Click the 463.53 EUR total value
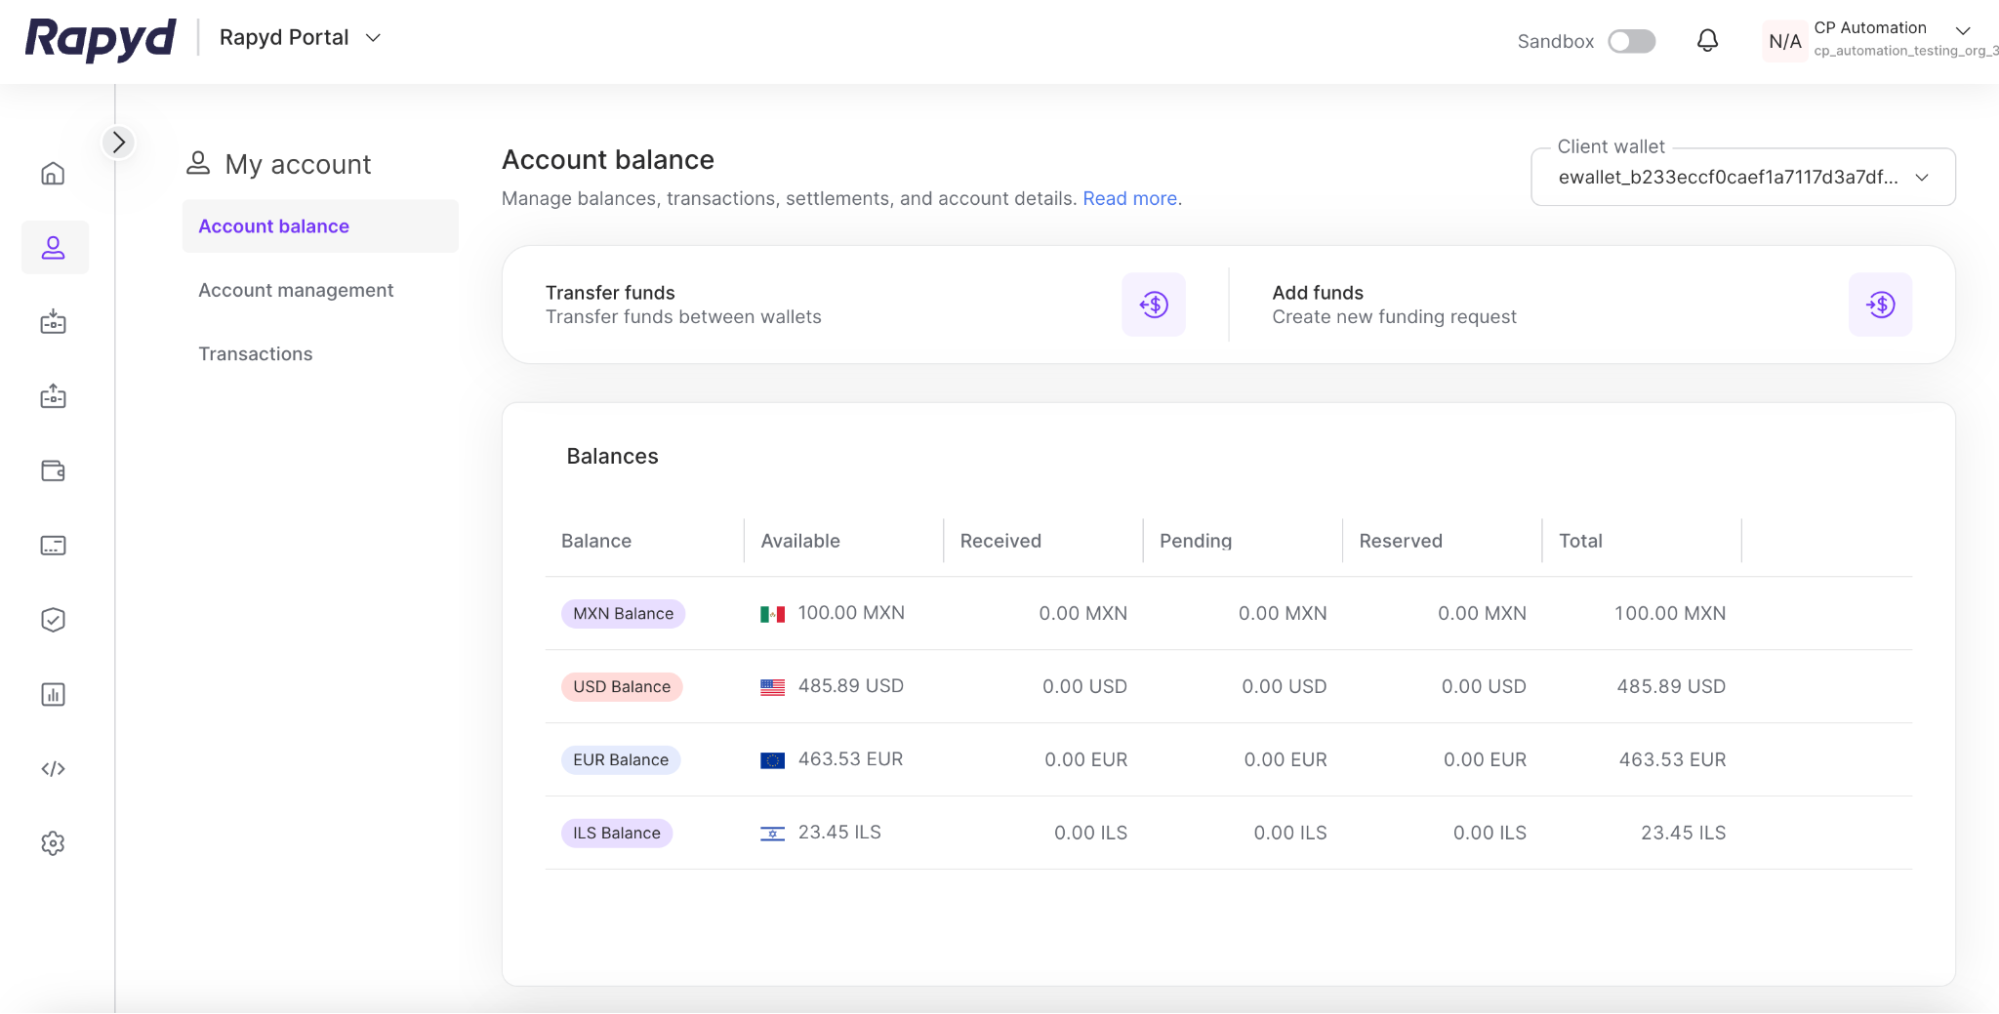The image size is (1999, 1014). pyautogui.click(x=1672, y=759)
